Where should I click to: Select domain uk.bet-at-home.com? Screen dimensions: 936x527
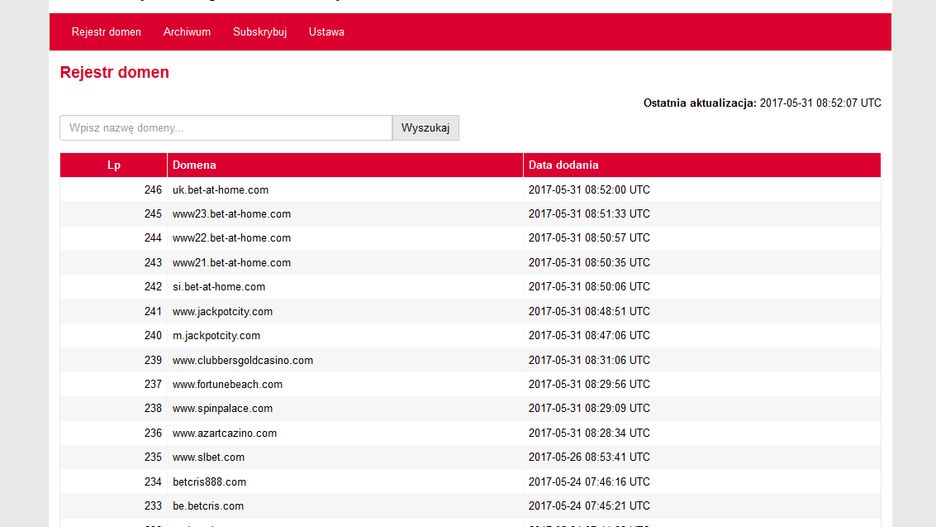click(220, 190)
